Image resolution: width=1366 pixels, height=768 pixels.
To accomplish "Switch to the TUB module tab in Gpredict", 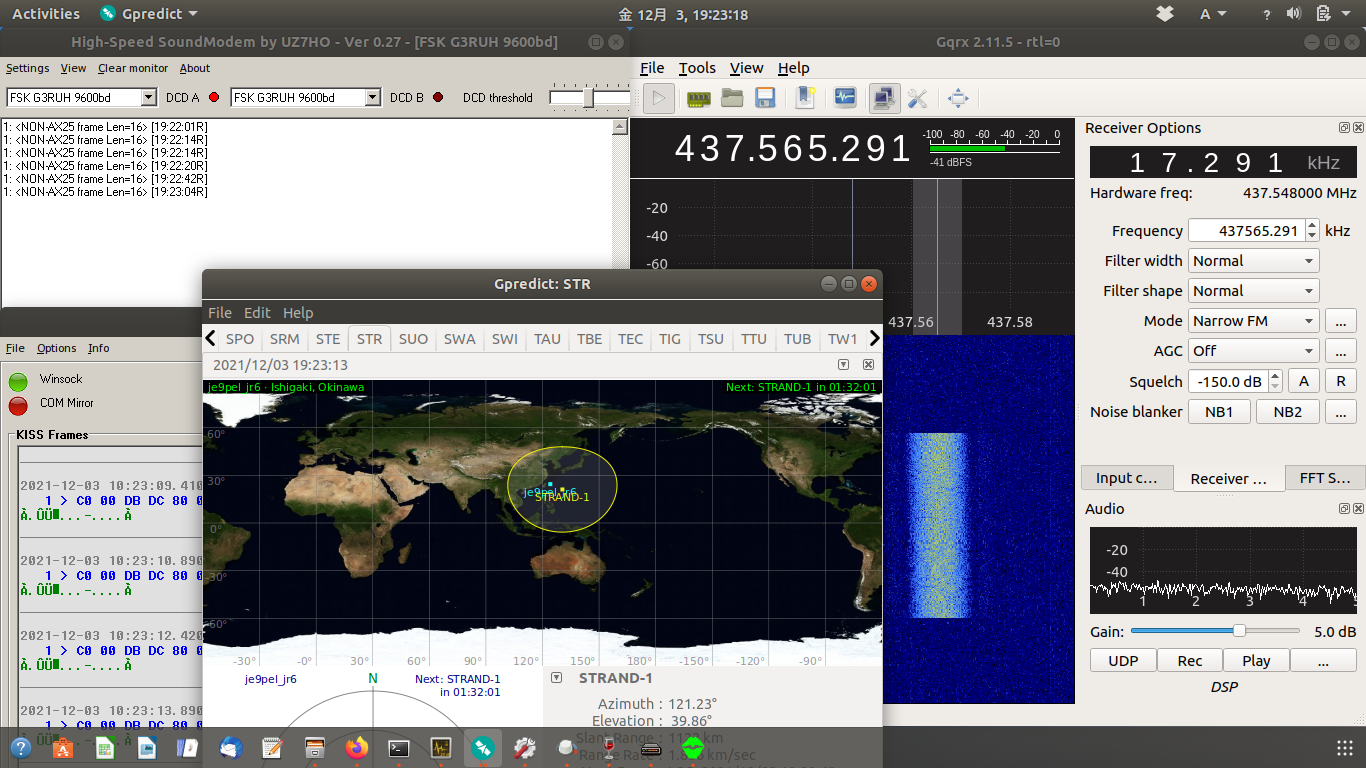I will click(x=798, y=339).
